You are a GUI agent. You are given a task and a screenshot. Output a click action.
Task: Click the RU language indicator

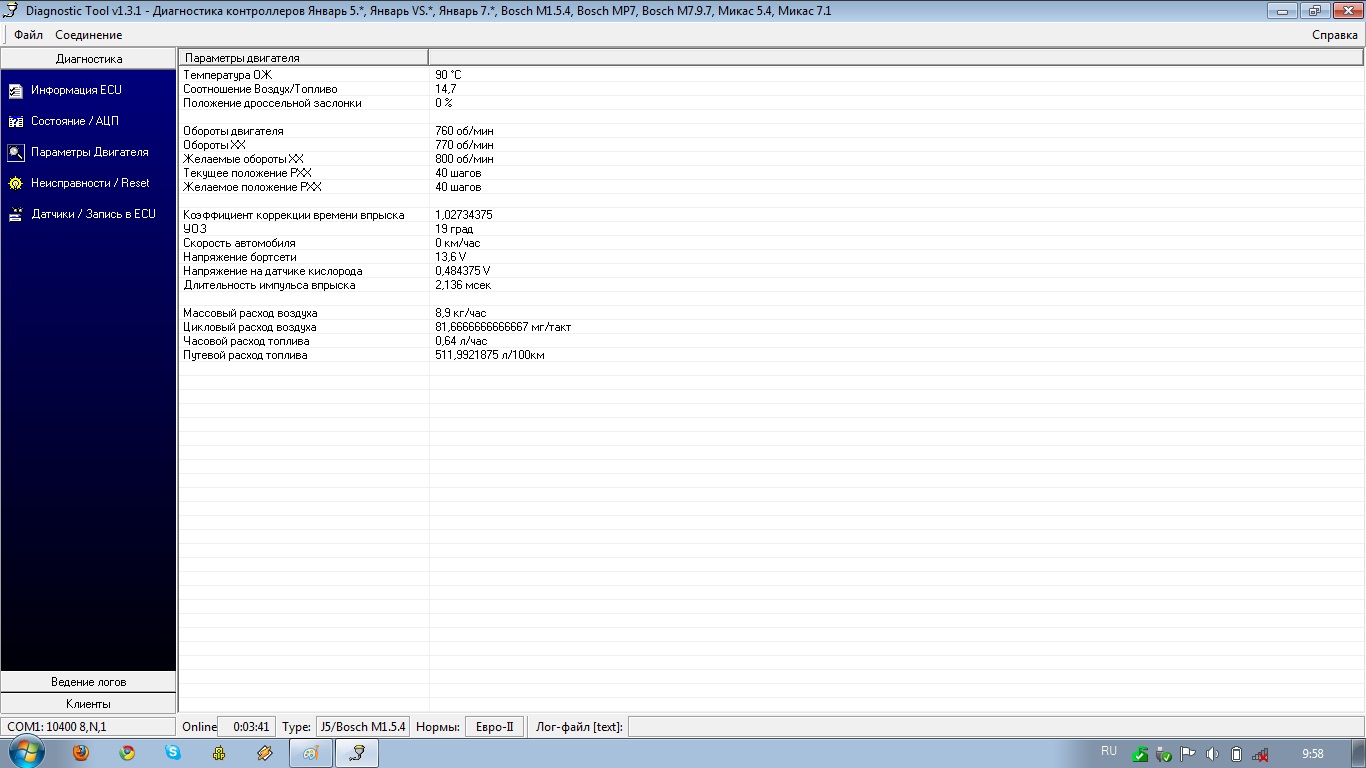(1109, 751)
